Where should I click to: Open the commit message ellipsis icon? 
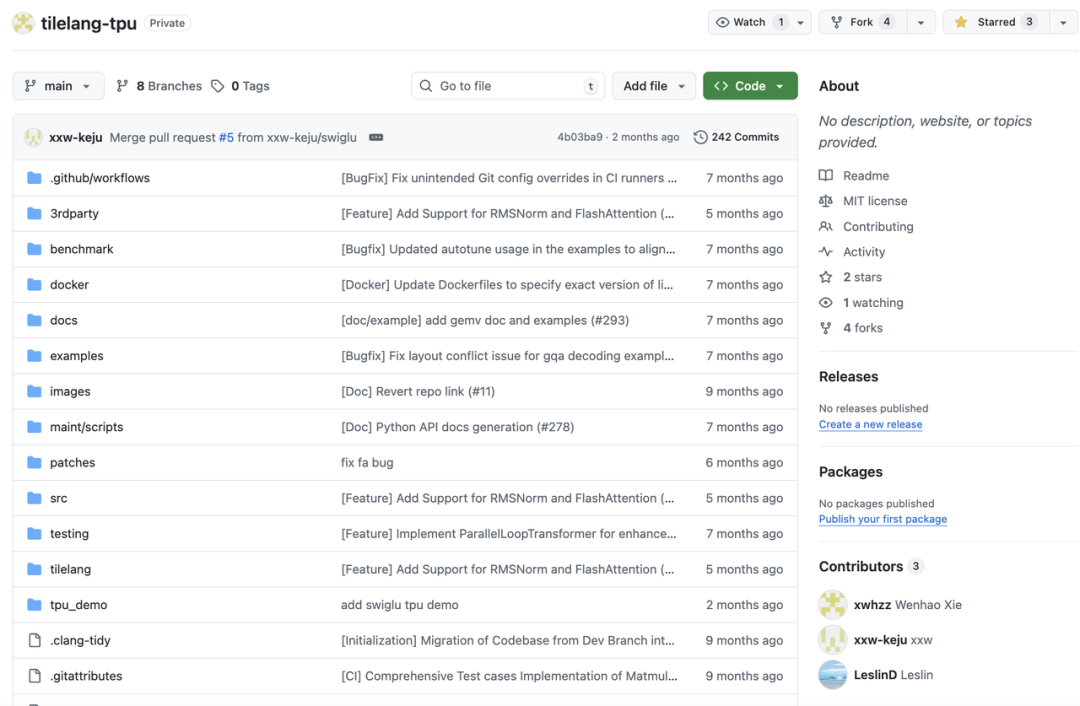pyautogui.click(x=376, y=137)
